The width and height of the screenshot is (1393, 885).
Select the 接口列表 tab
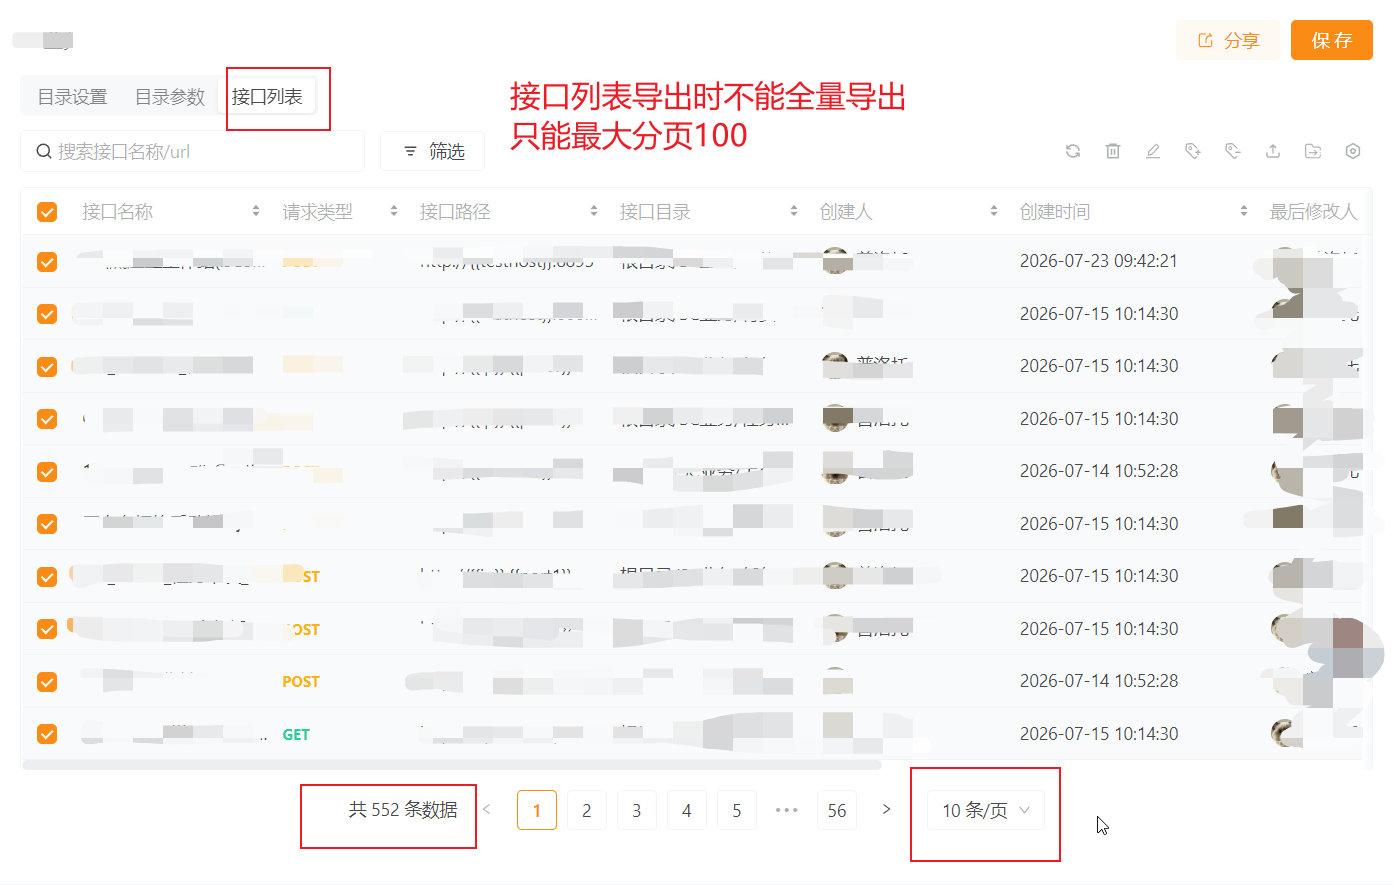[x=267, y=97]
